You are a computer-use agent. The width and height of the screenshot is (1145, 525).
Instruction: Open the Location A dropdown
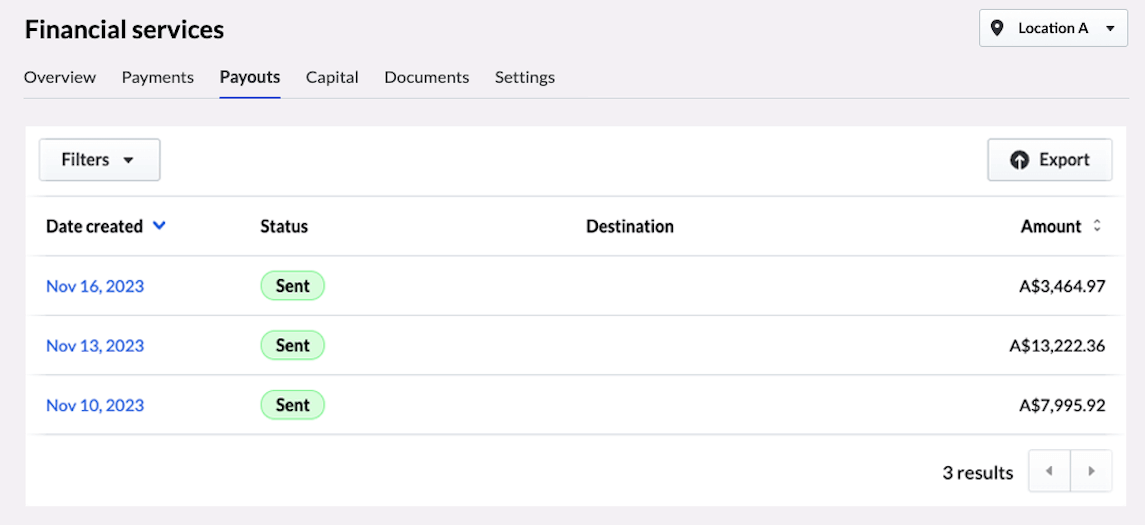click(x=1053, y=28)
